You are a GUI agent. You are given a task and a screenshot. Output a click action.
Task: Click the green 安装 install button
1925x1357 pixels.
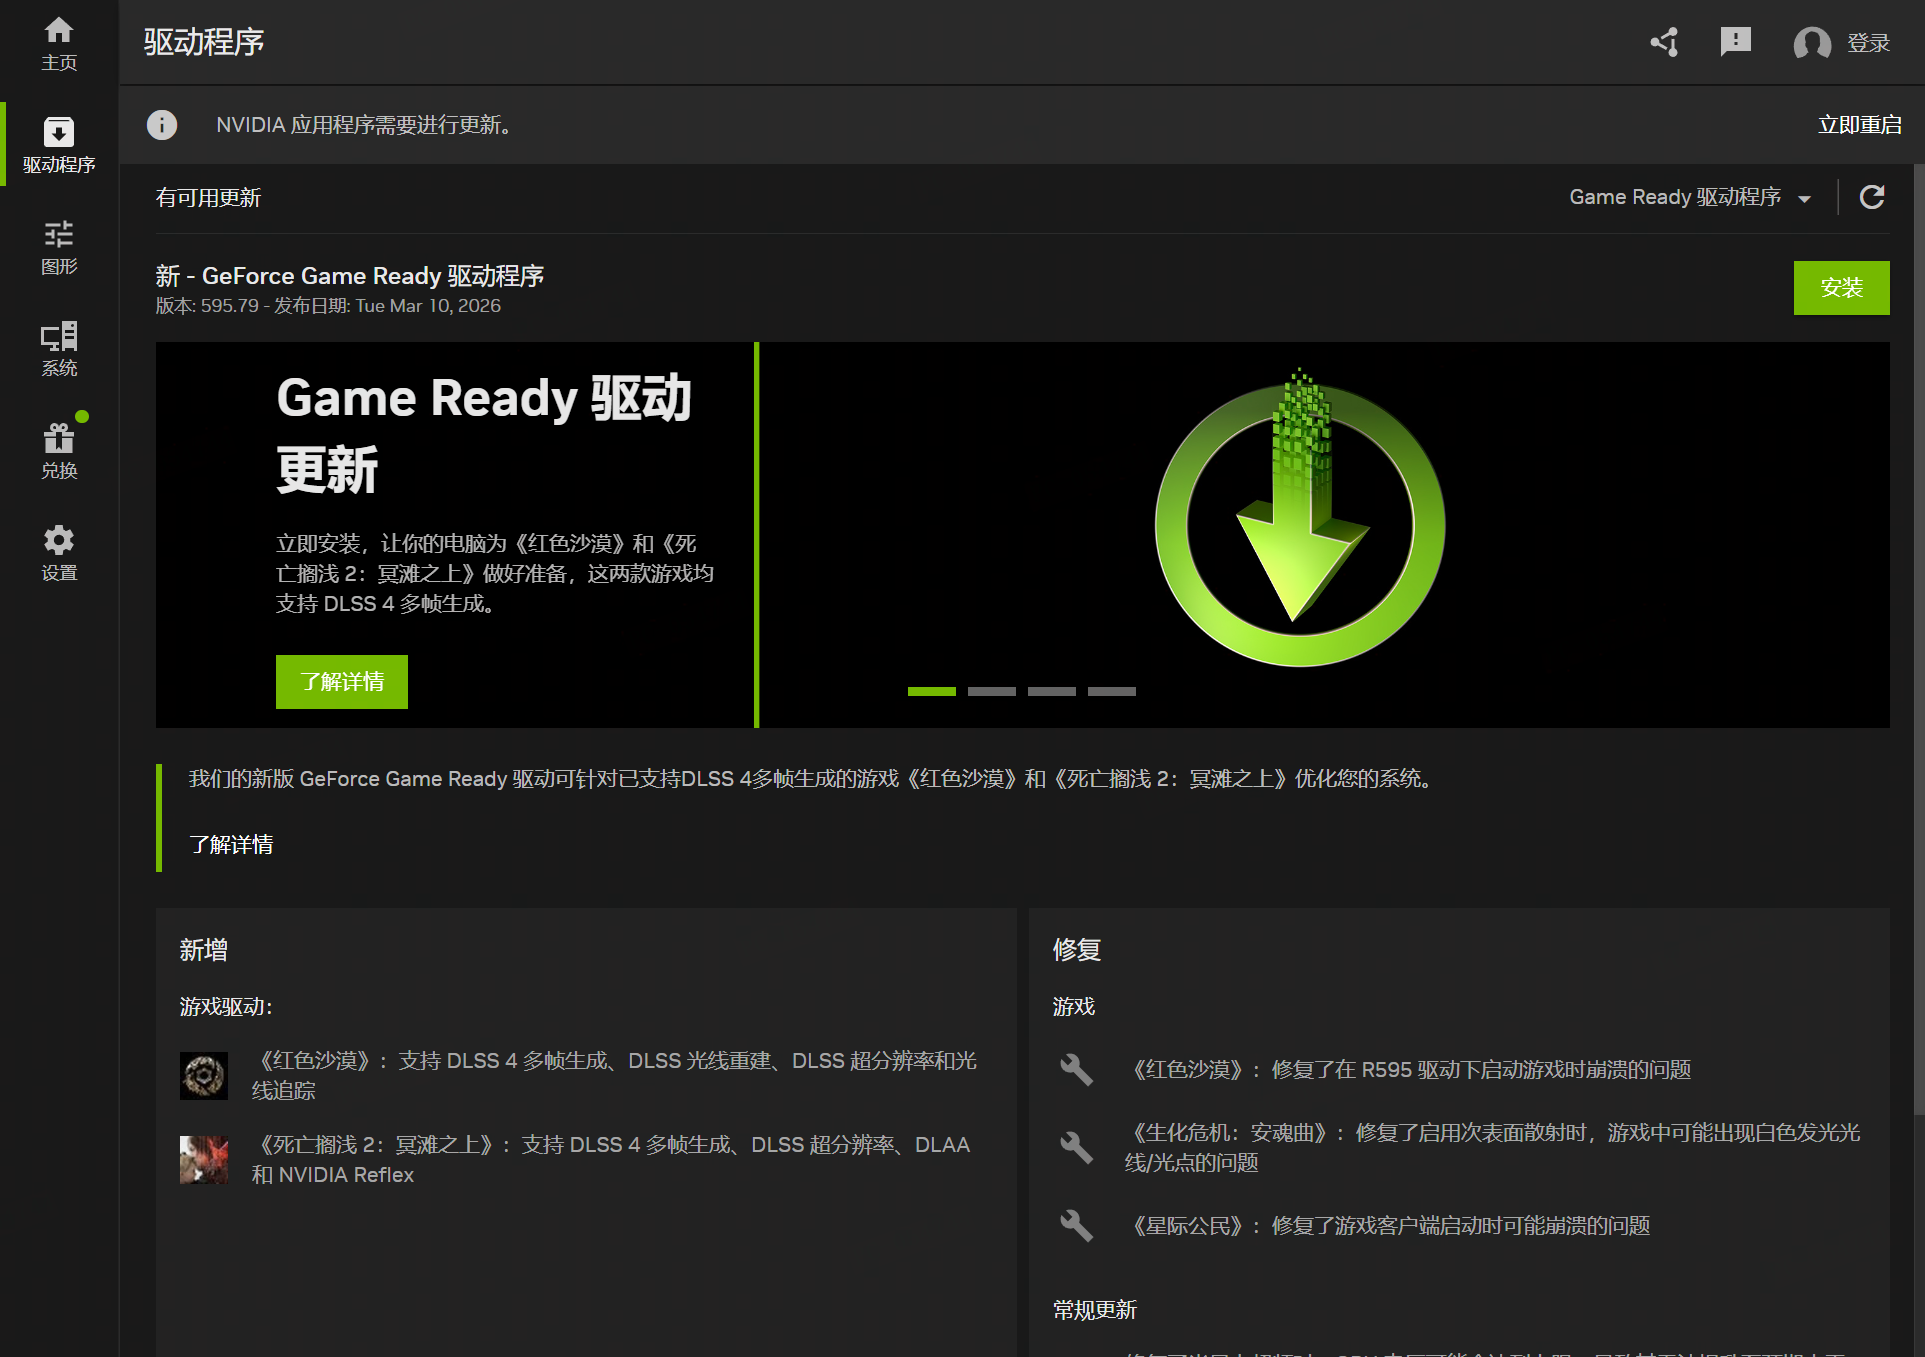click(1841, 288)
